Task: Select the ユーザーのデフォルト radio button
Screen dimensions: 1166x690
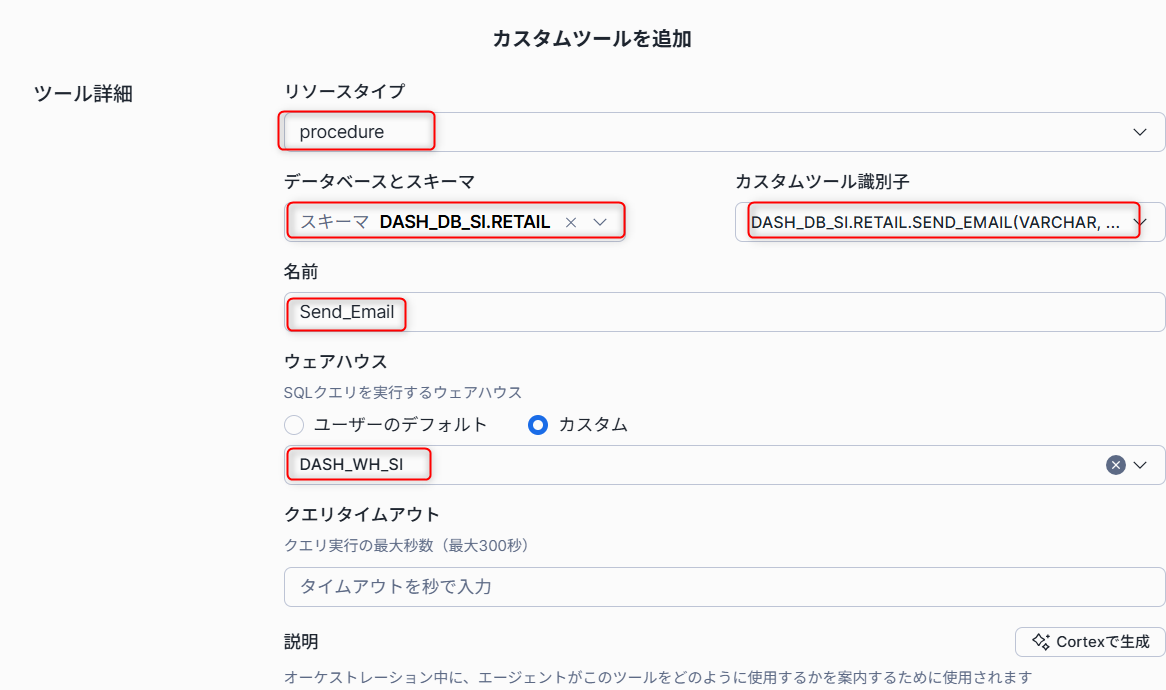Action: [x=294, y=425]
